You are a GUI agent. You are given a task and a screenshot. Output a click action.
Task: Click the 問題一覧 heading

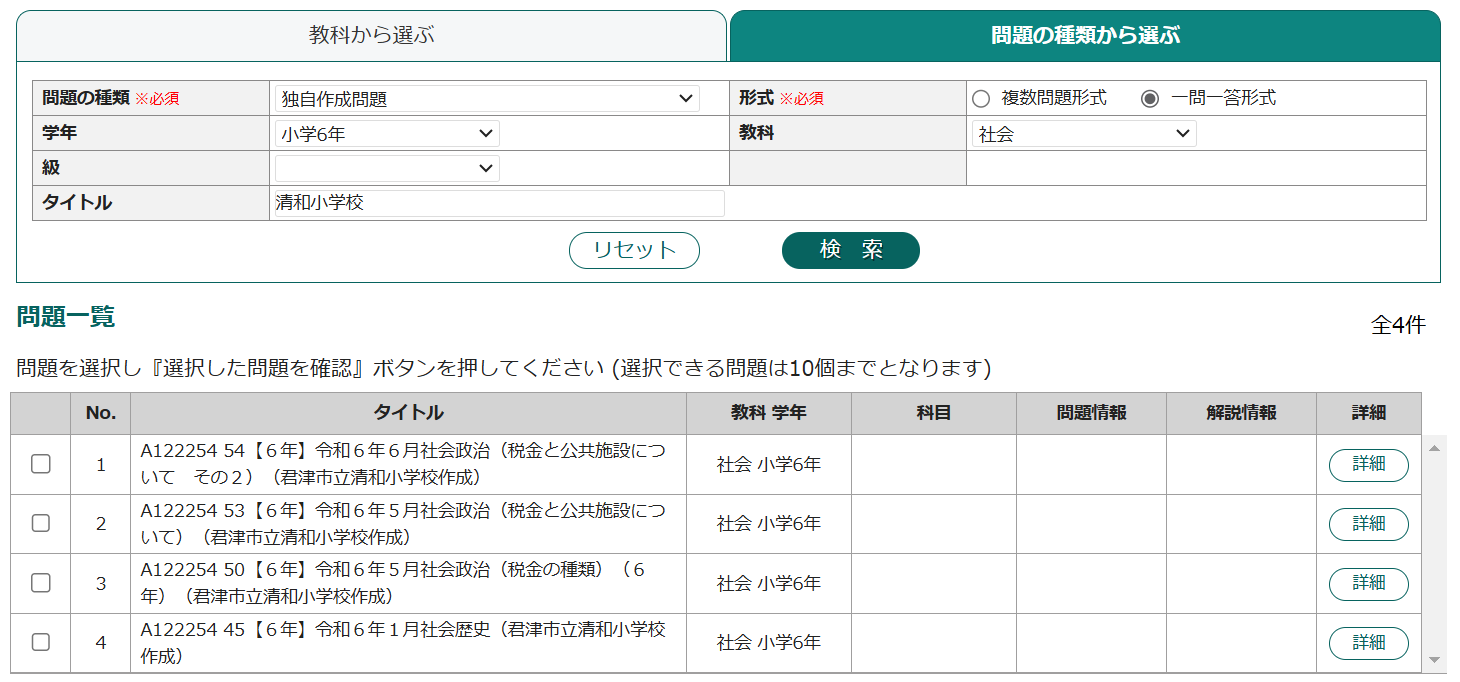pyautogui.click(x=66, y=317)
